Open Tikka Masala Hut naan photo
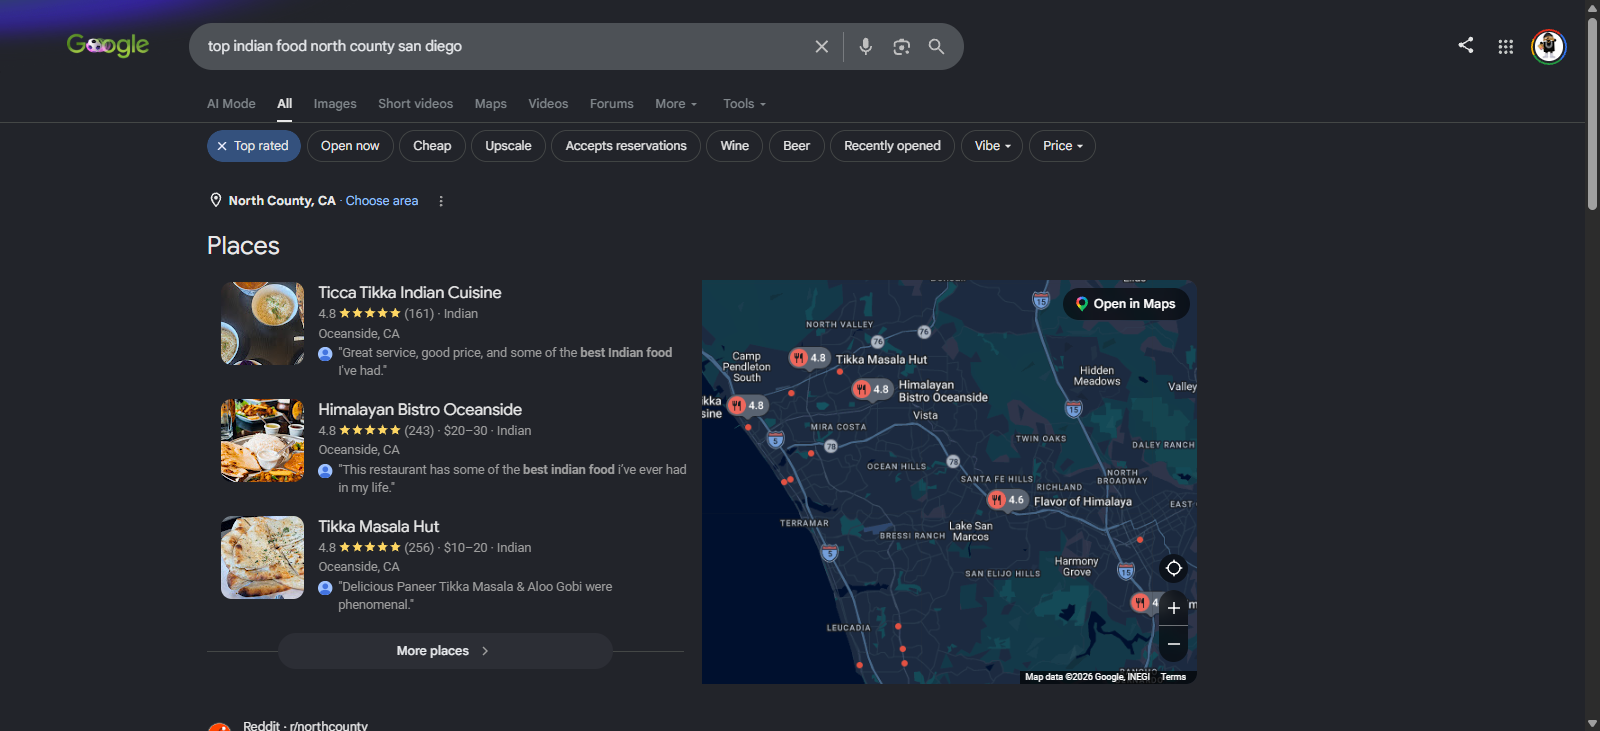Screen dimensions: 1600x731 262,557
